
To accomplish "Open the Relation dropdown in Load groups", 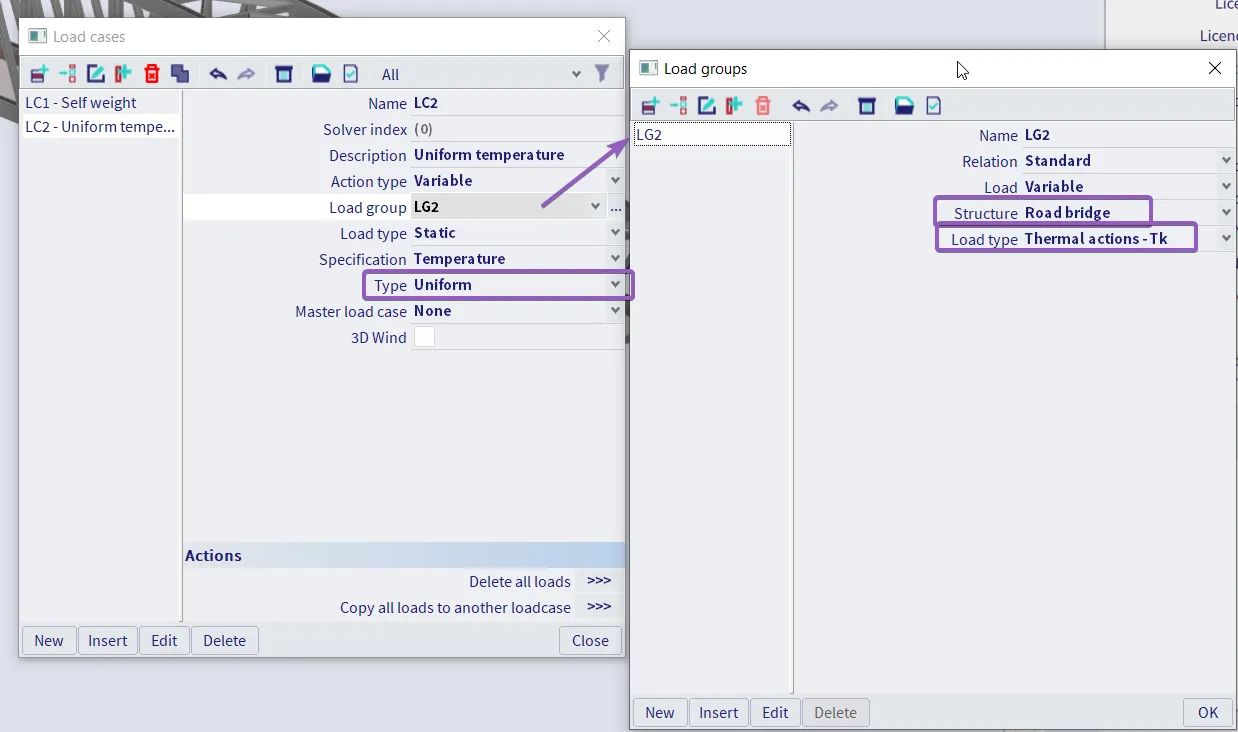I will pos(1226,161).
